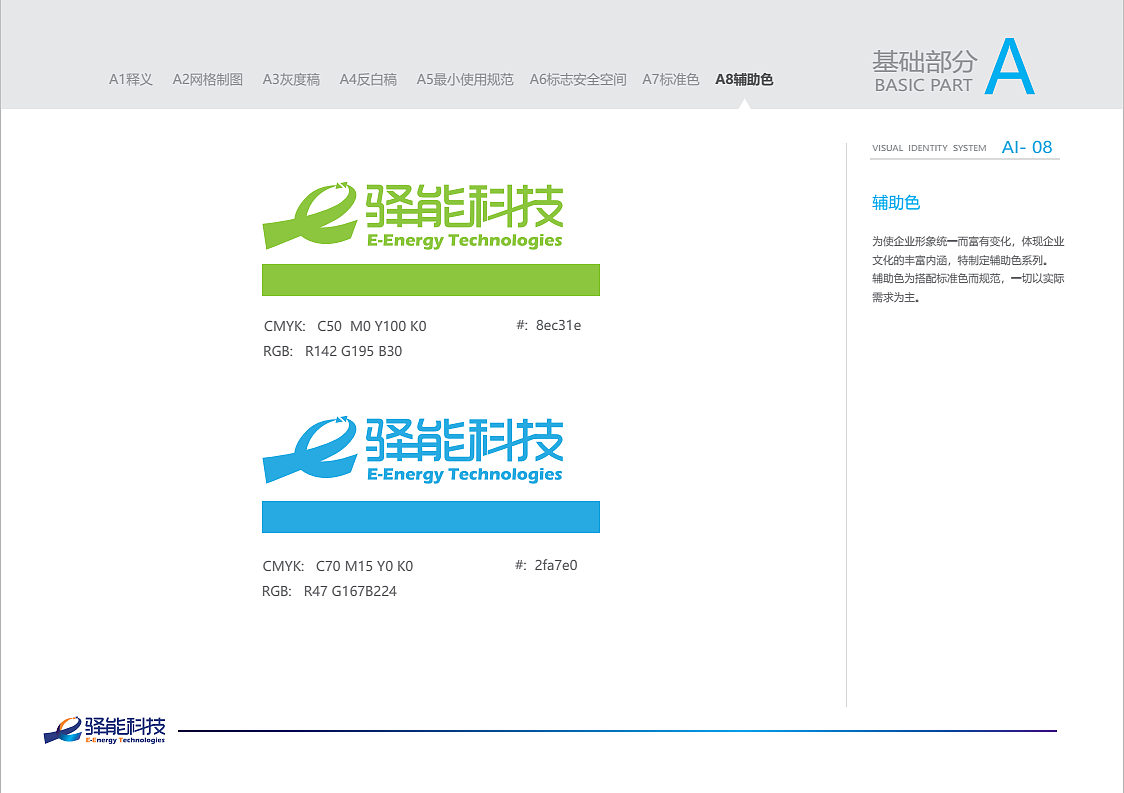
Task: Click the BASIC PART text
Action: (923, 85)
